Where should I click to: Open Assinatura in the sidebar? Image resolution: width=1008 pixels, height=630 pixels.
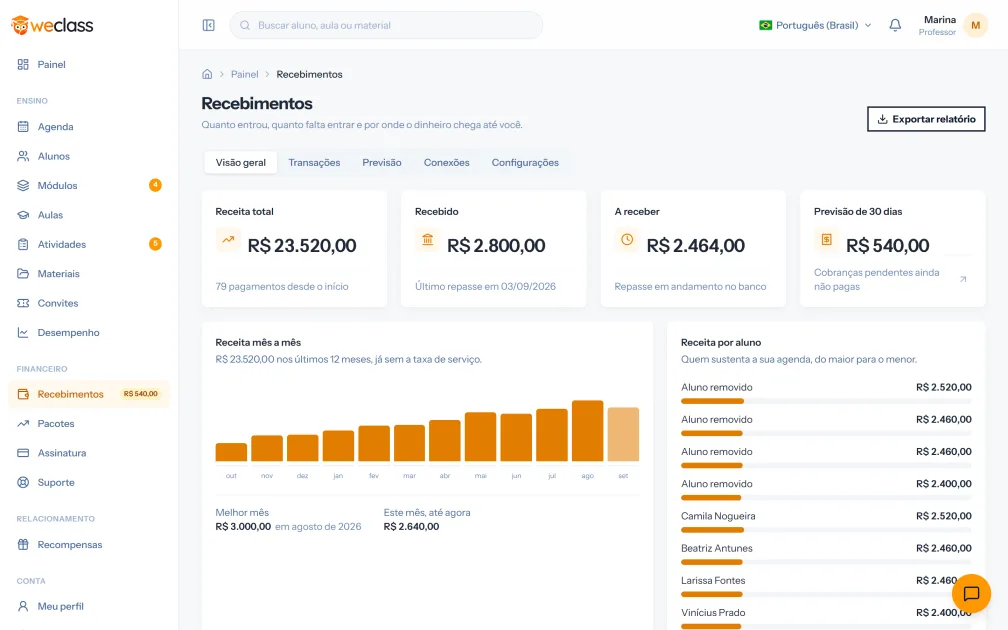point(89,453)
